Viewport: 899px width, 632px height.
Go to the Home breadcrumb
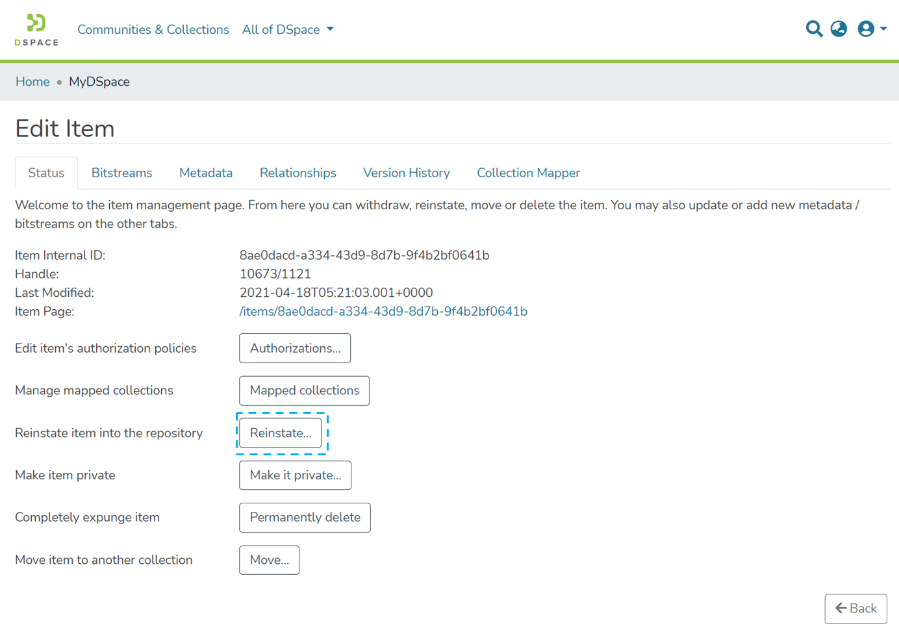[x=32, y=82]
